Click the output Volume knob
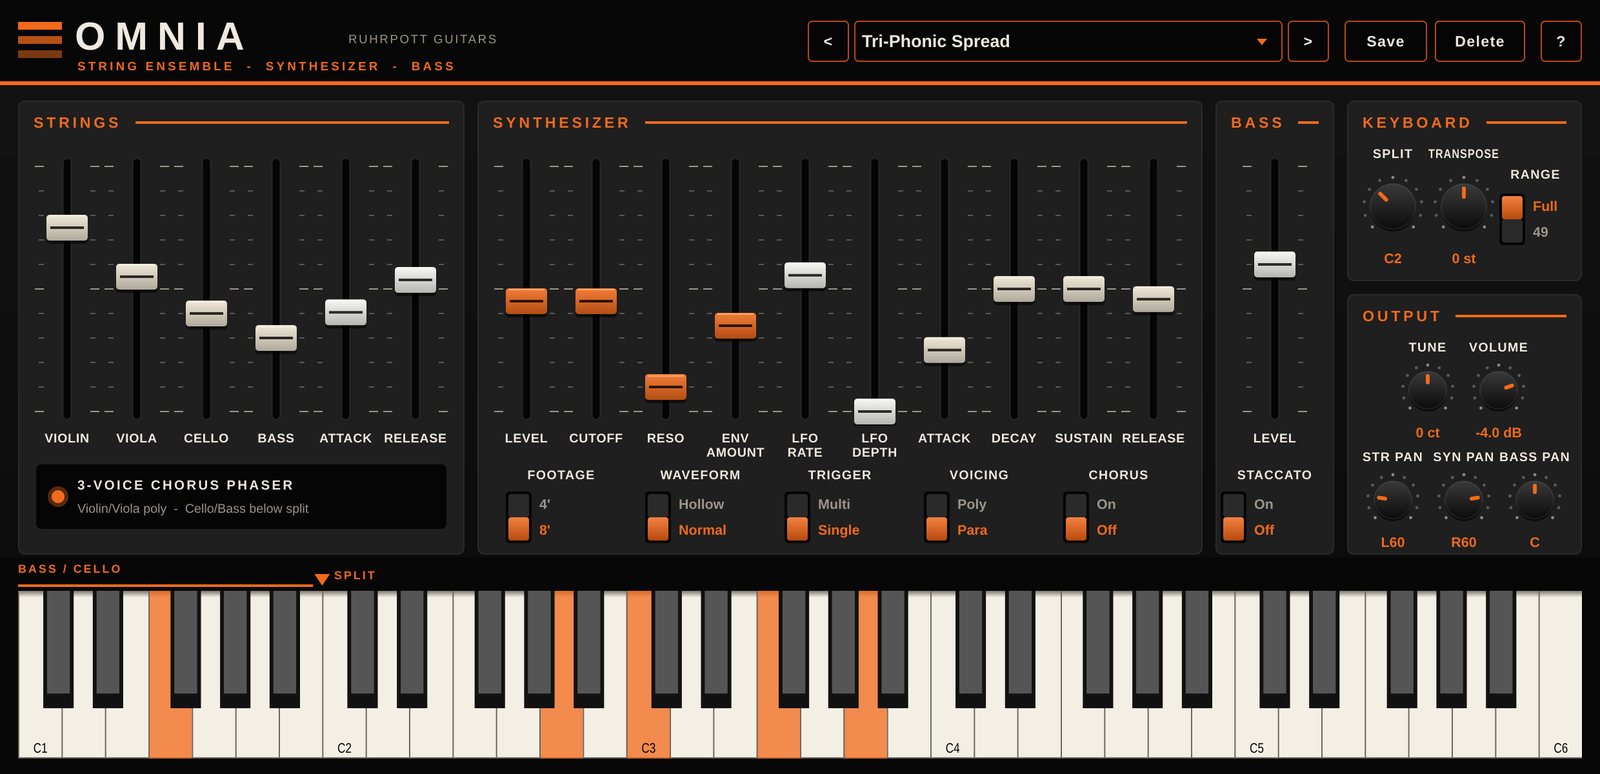Image resolution: width=1600 pixels, height=774 pixels. coord(1498,389)
